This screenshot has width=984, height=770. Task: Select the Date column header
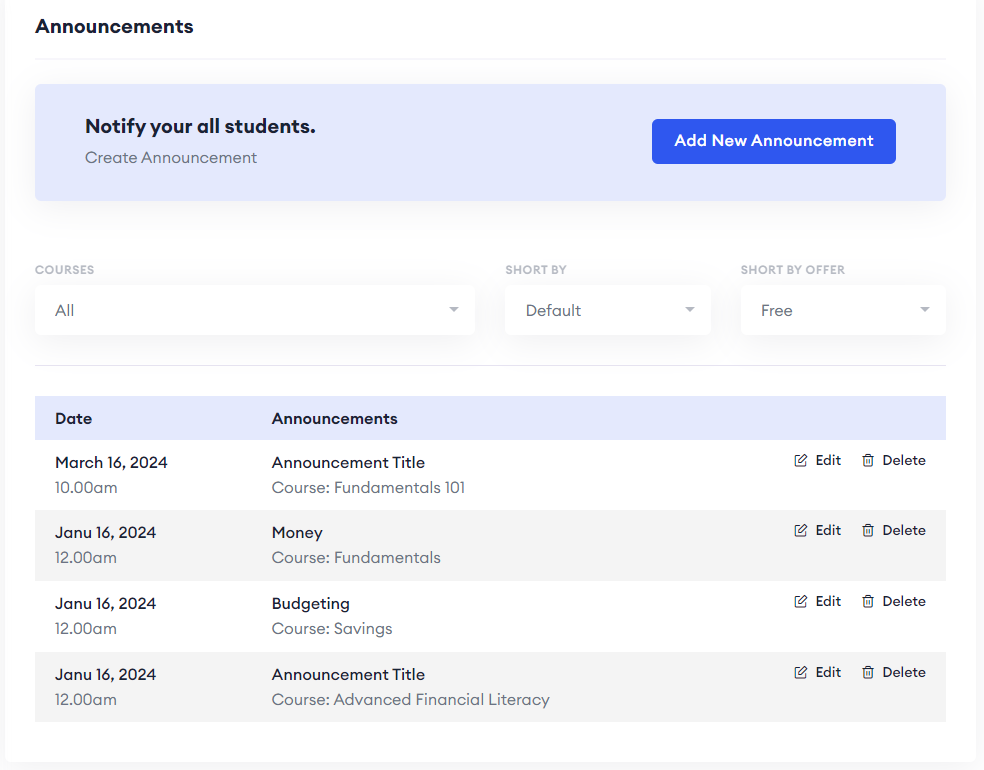coord(73,418)
